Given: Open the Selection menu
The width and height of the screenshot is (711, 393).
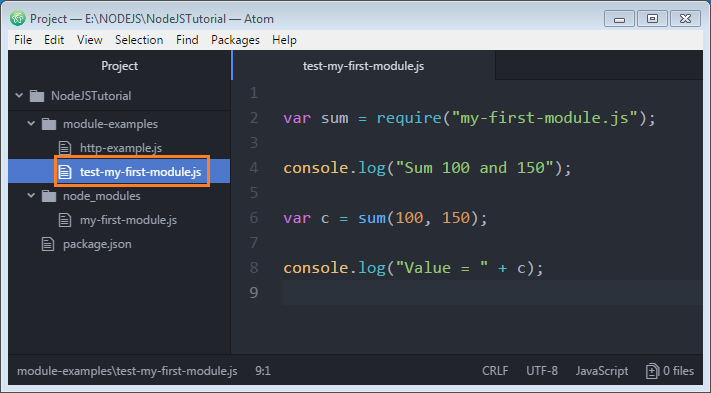Looking at the screenshot, I should click(x=139, y=40).
